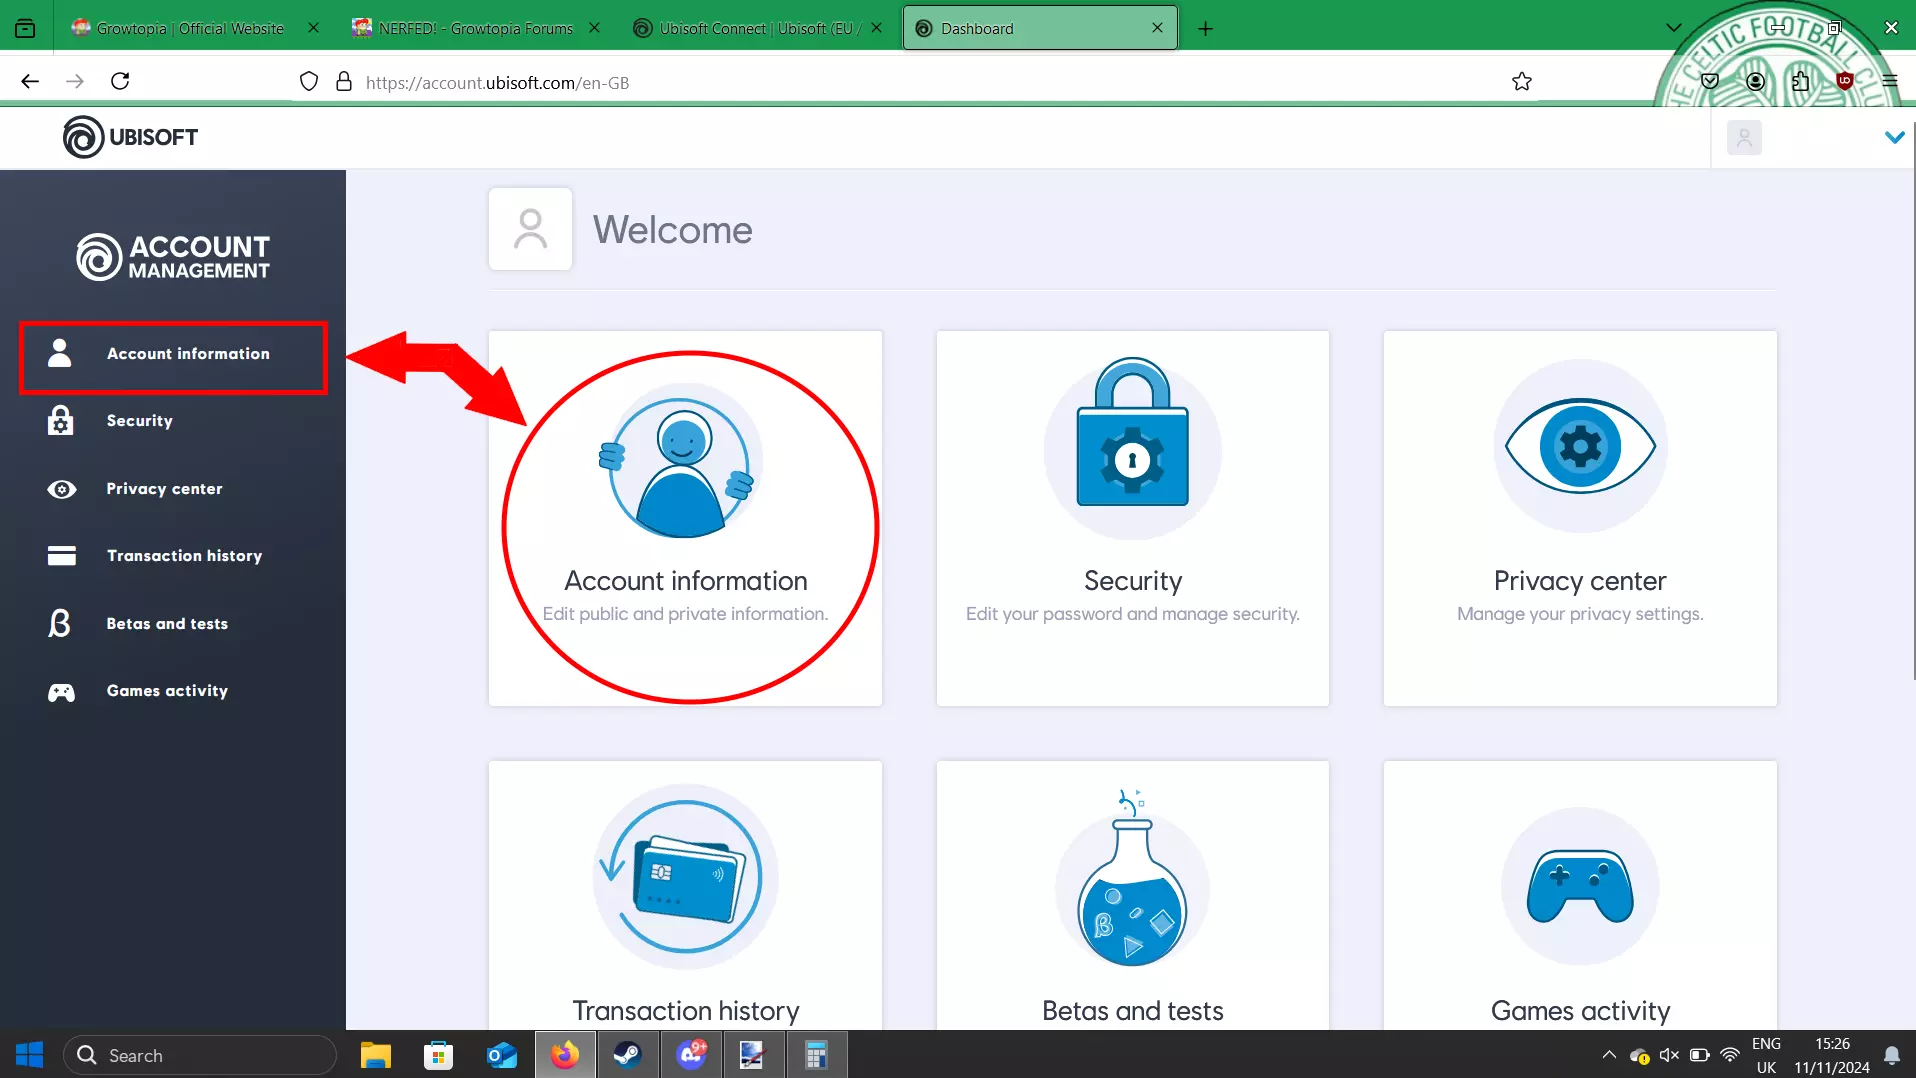Viewport: 1916px width, 1078px height.
Task: Open Transaction history in the sidebar
Action: point(173,556)
